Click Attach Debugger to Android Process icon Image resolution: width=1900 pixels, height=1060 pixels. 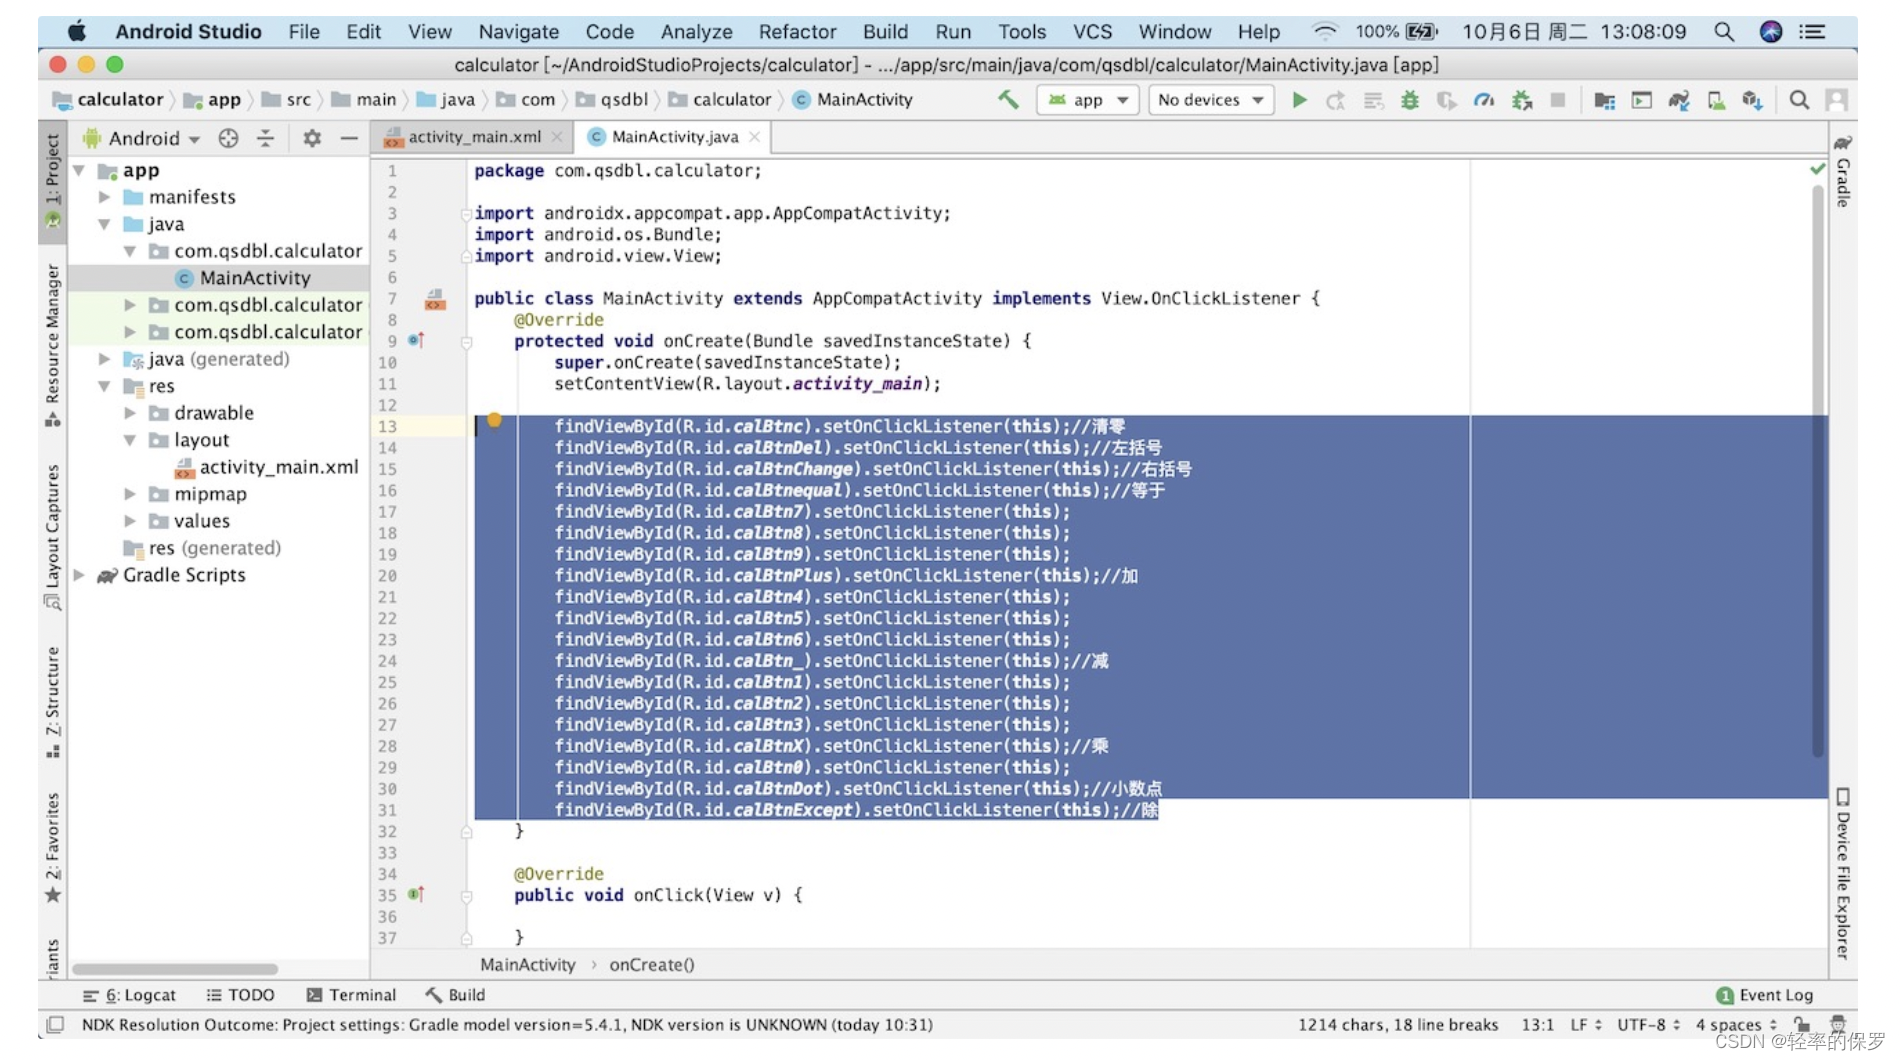pos(1521,100)
